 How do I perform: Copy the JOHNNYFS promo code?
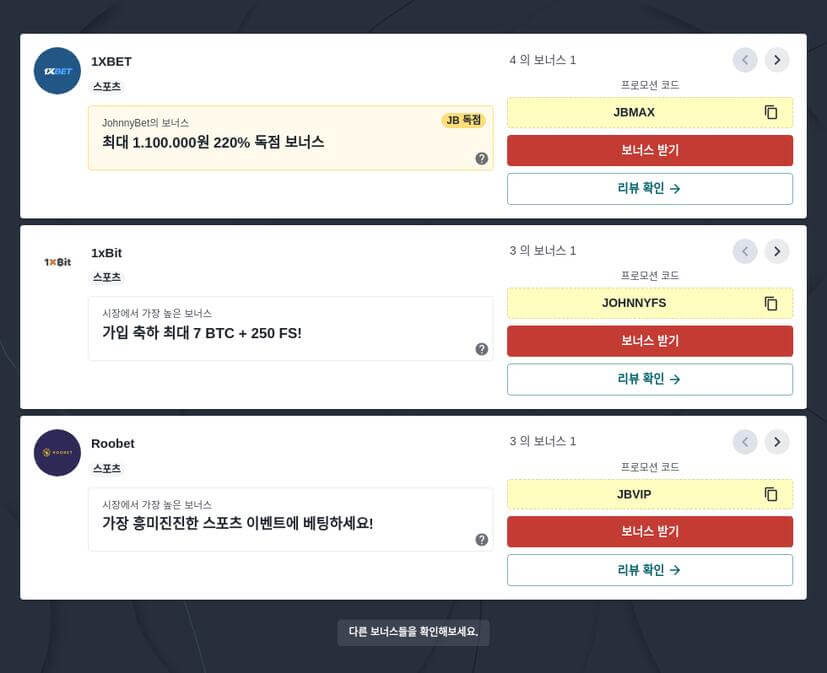(771, 303)
